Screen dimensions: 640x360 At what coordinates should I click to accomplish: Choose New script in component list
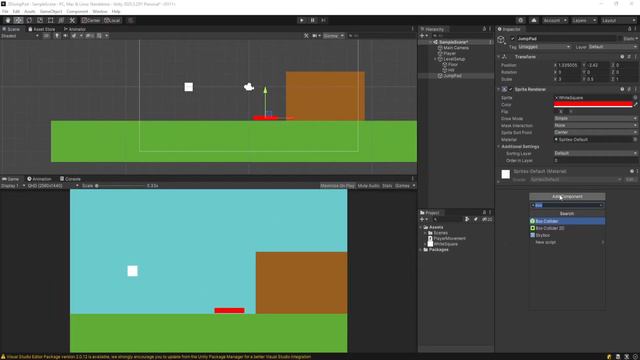tap(567, 242)
